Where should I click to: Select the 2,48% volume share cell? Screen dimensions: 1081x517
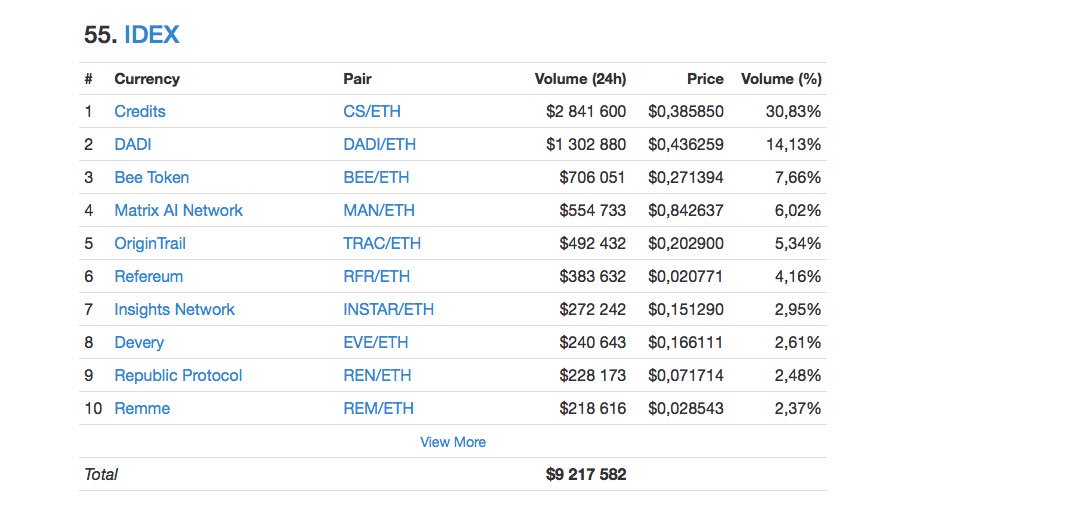click(798, 376)
